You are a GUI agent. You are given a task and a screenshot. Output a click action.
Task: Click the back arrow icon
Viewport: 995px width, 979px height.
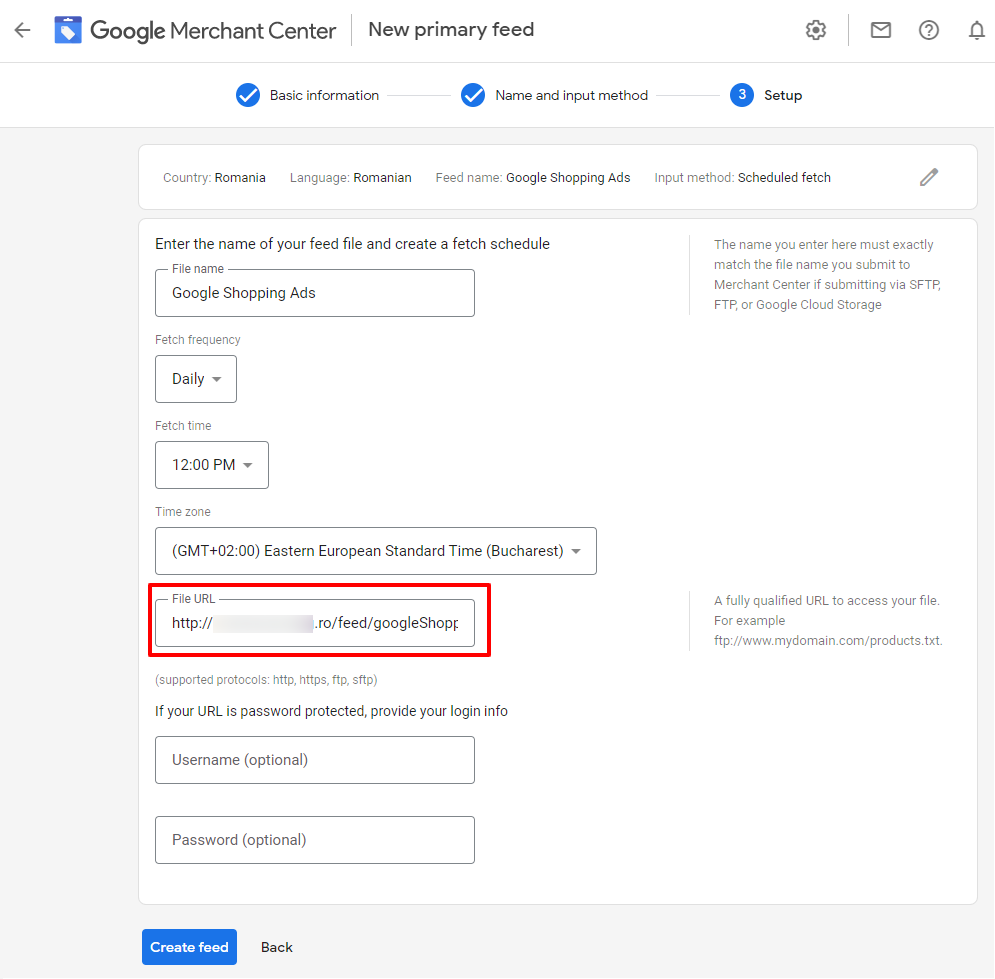tap(22, 30)
